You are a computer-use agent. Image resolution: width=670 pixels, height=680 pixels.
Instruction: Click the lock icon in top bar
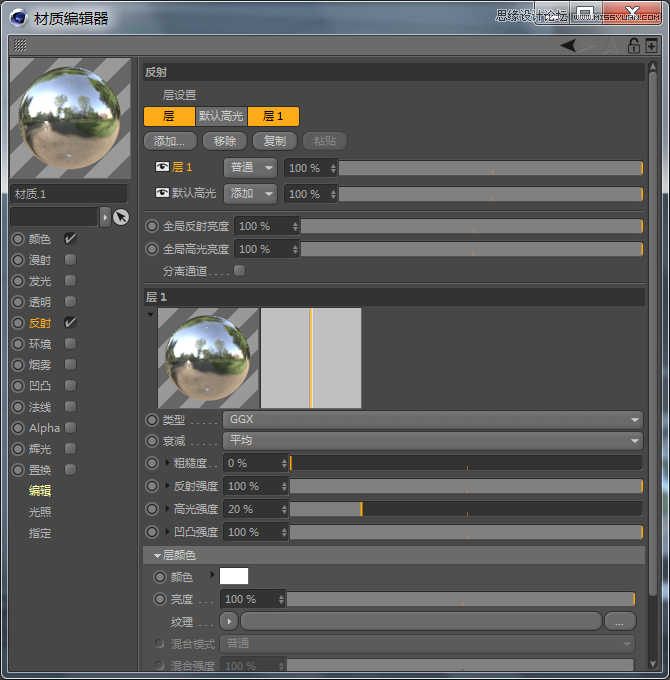pos(633,45)
